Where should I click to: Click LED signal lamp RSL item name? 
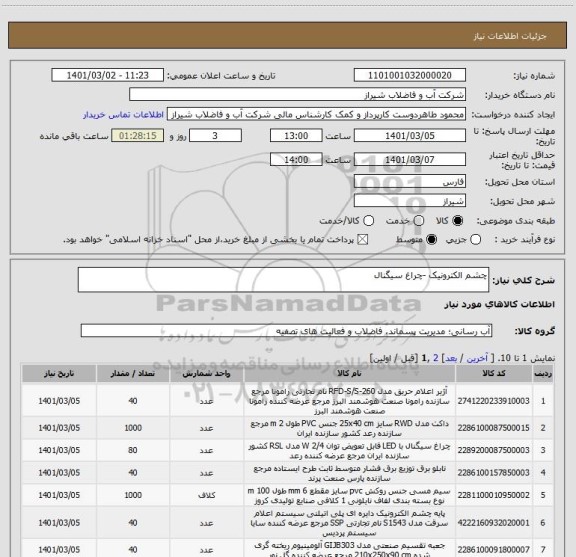pyautogui.click(x=349, y=451)
